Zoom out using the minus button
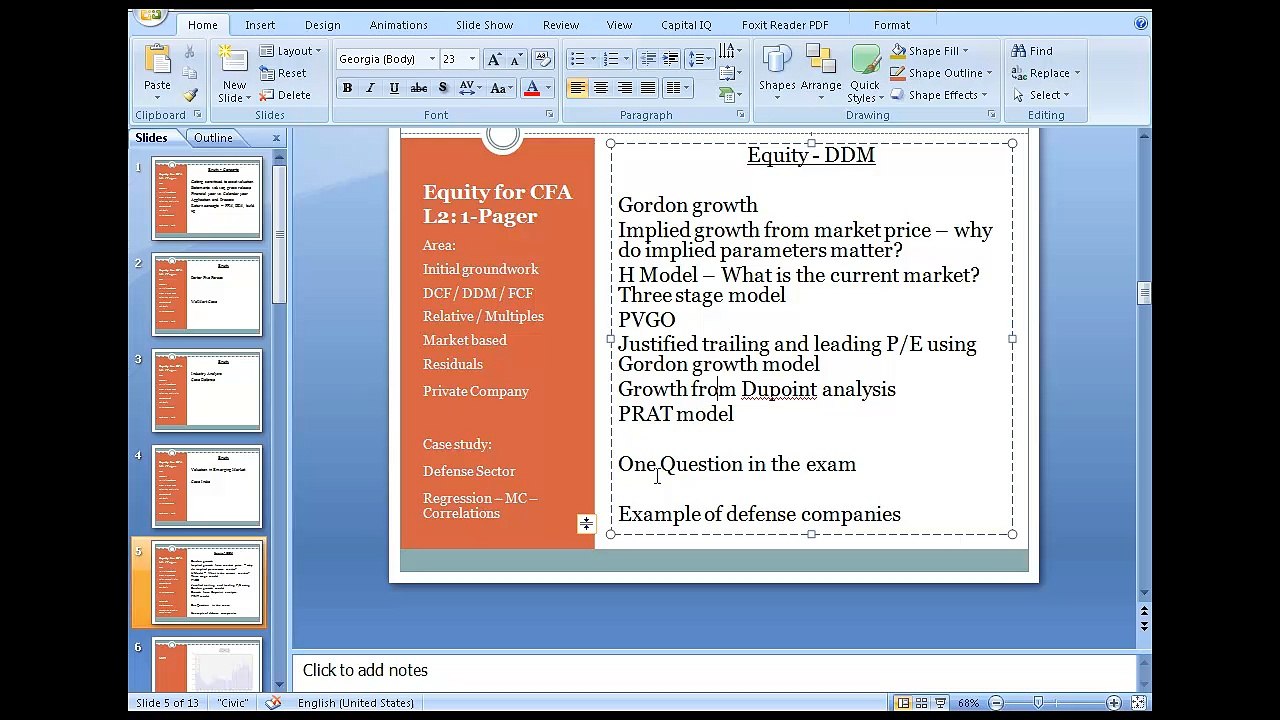Viewport: 1280px width, 720px height. click(x=996, y=703)
